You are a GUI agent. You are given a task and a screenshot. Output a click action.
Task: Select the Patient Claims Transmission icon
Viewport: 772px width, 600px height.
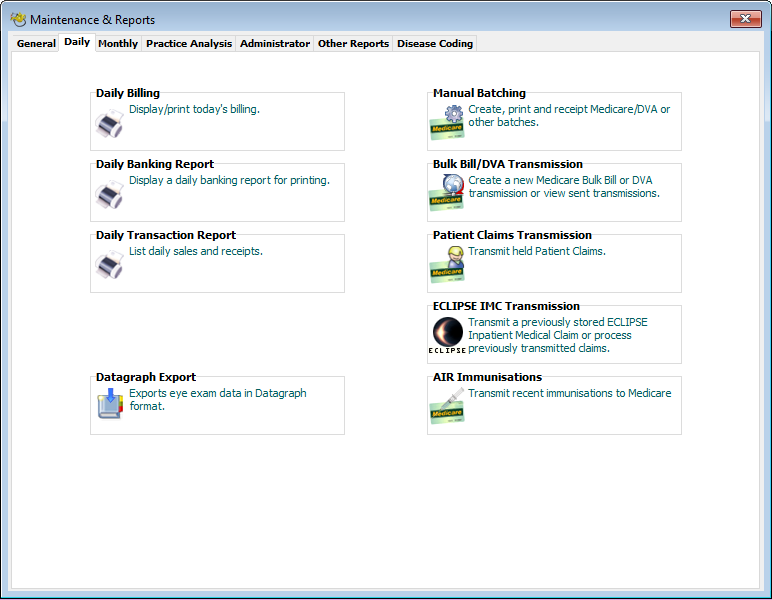[447, 263]
